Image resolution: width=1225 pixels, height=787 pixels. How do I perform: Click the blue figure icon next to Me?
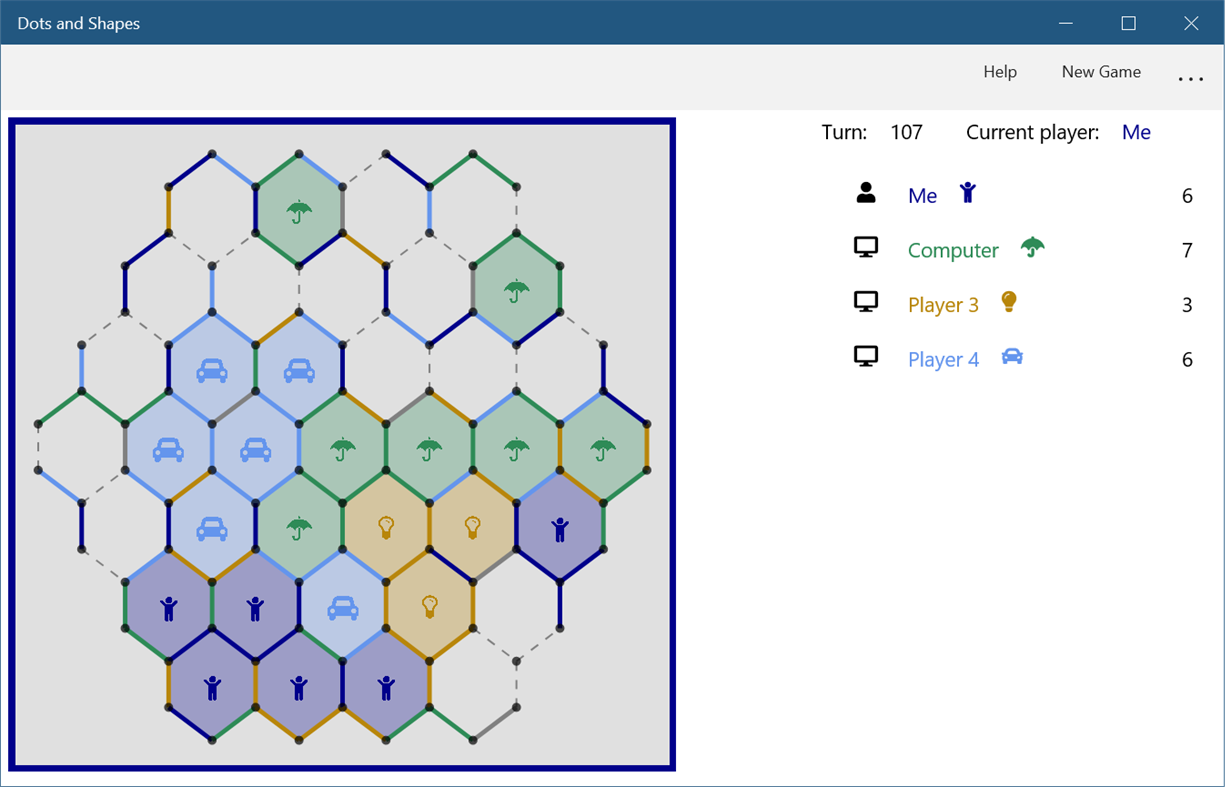coord(967,193)
